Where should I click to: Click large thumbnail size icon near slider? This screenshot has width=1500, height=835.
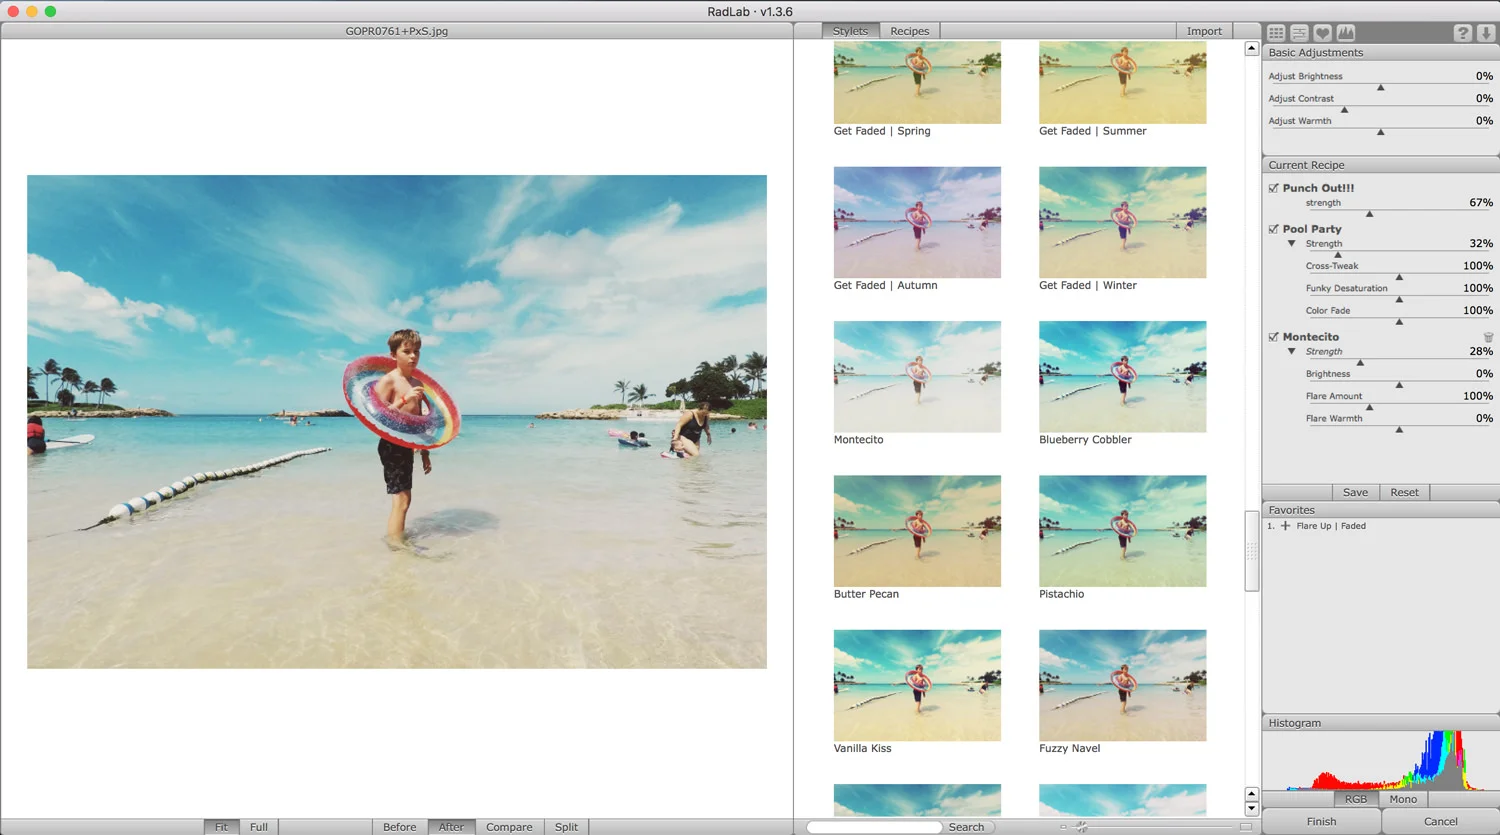[1246, 827]
